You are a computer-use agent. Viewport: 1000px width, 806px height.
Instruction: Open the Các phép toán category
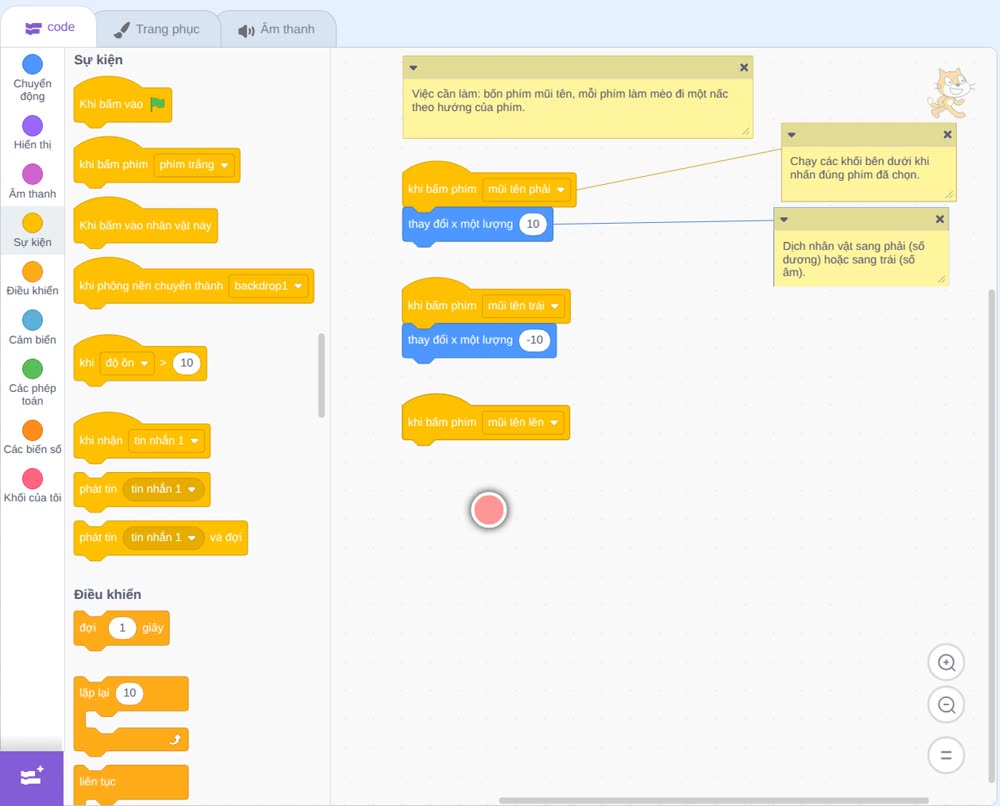pos(33,383)
